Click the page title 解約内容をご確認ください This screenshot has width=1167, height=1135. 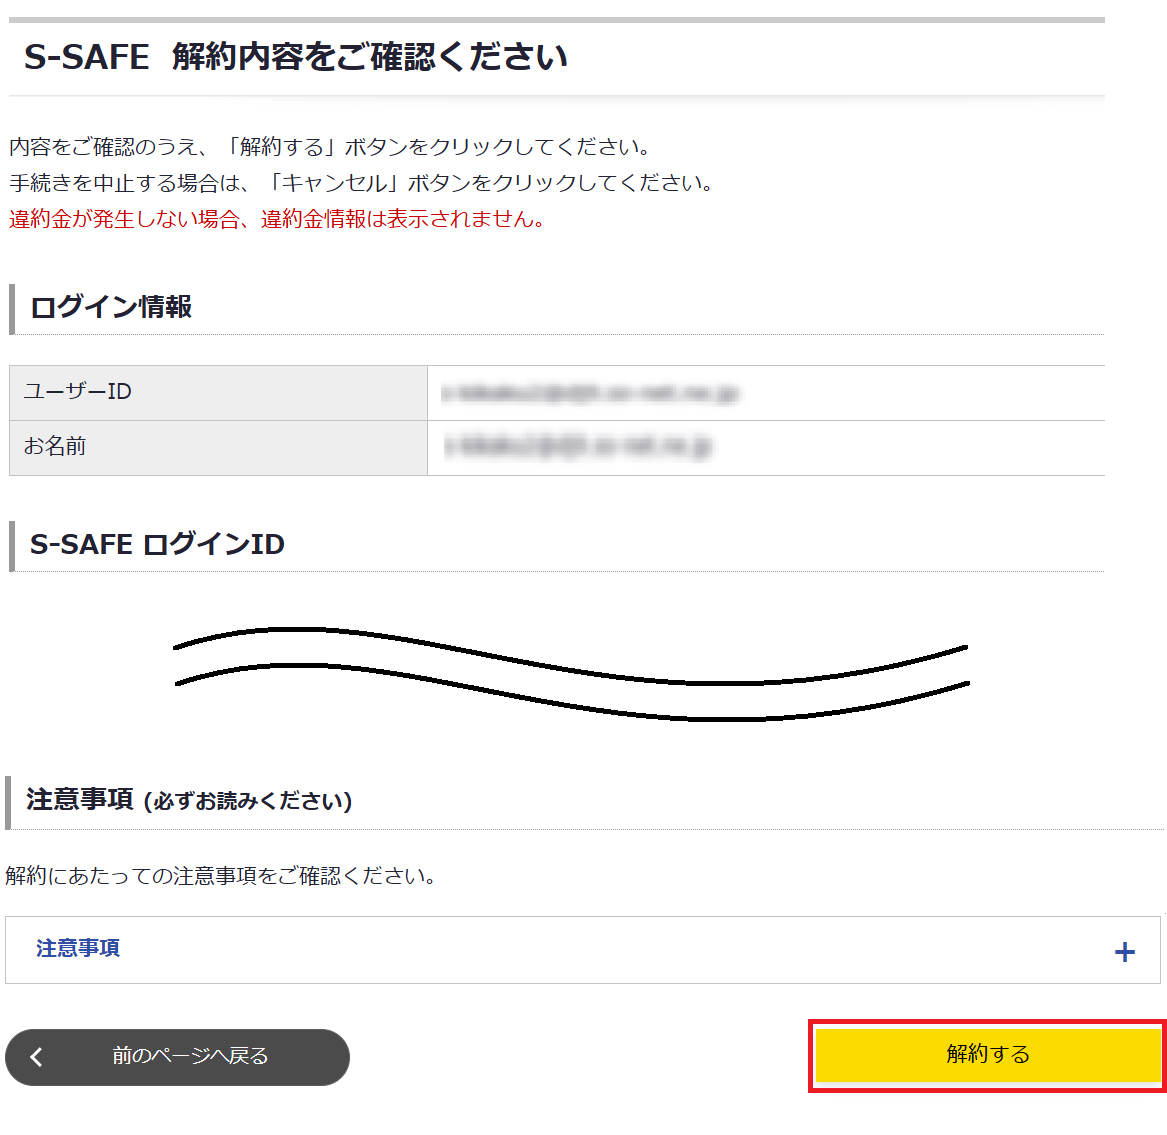tap(370, 57)
